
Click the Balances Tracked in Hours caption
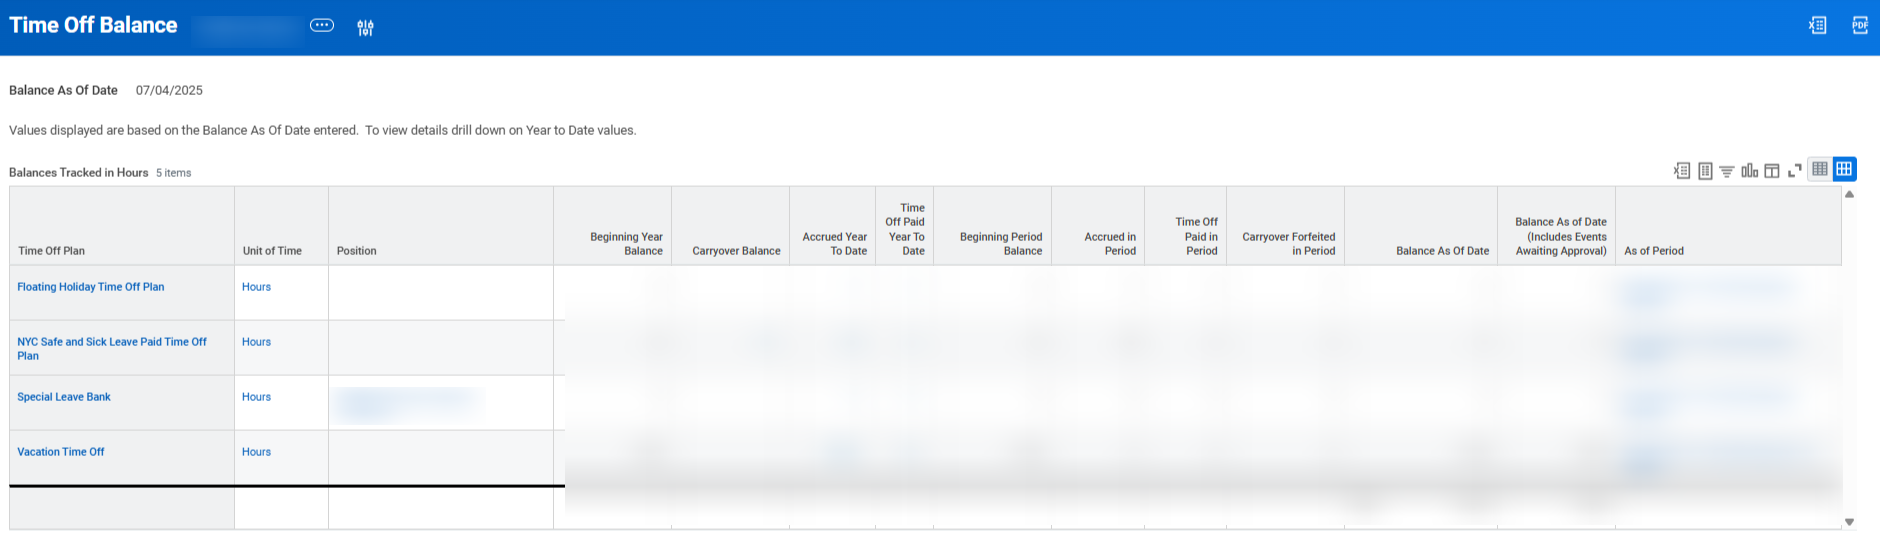[79, 172]
